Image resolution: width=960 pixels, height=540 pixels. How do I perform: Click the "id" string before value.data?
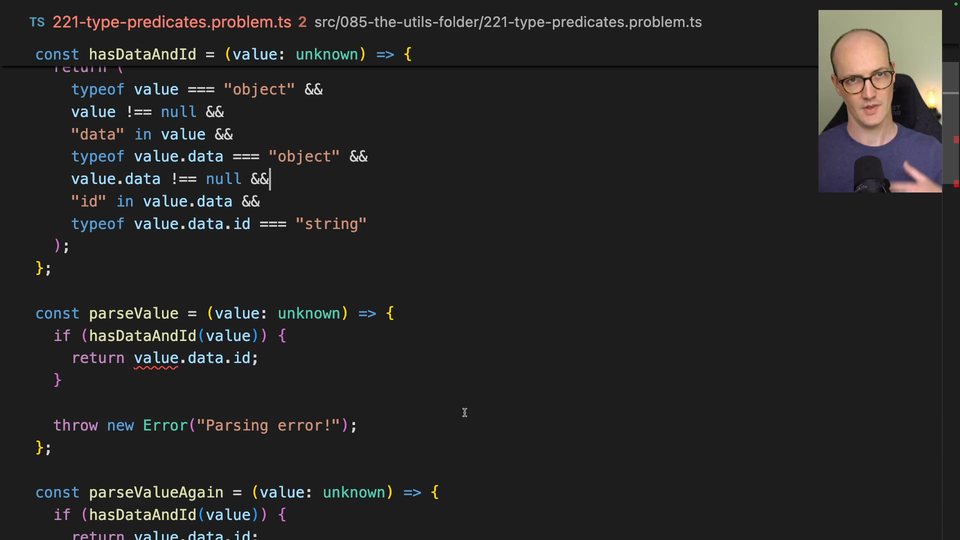(89, 201)
